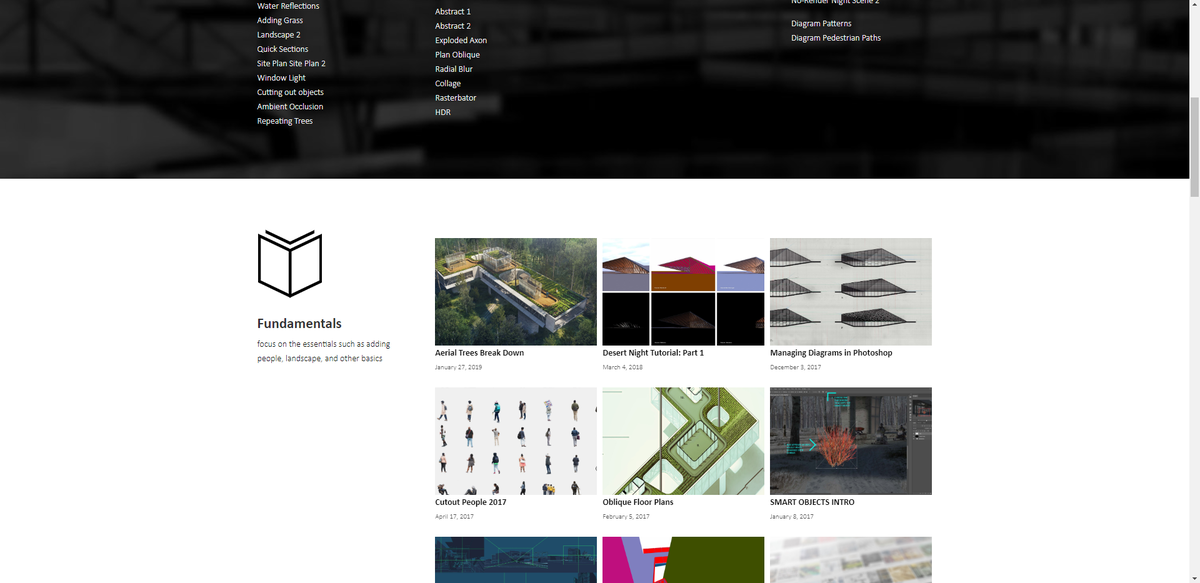
Task: Open the Cutting out objects link
Action: tap(290, 92)
